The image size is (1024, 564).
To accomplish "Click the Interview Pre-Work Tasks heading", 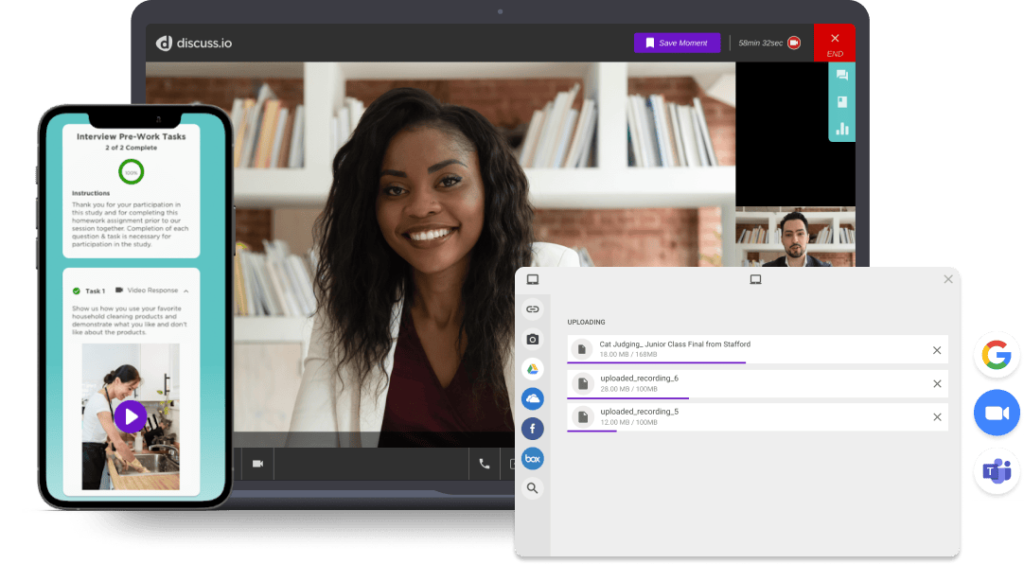I will (131, 136).
